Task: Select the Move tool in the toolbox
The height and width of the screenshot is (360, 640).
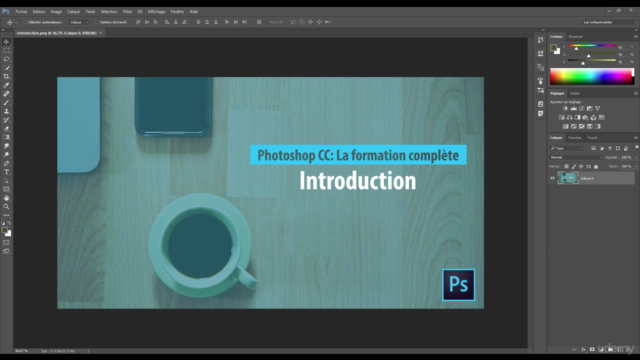Action: pyautogui.click(x=6, y=42)
